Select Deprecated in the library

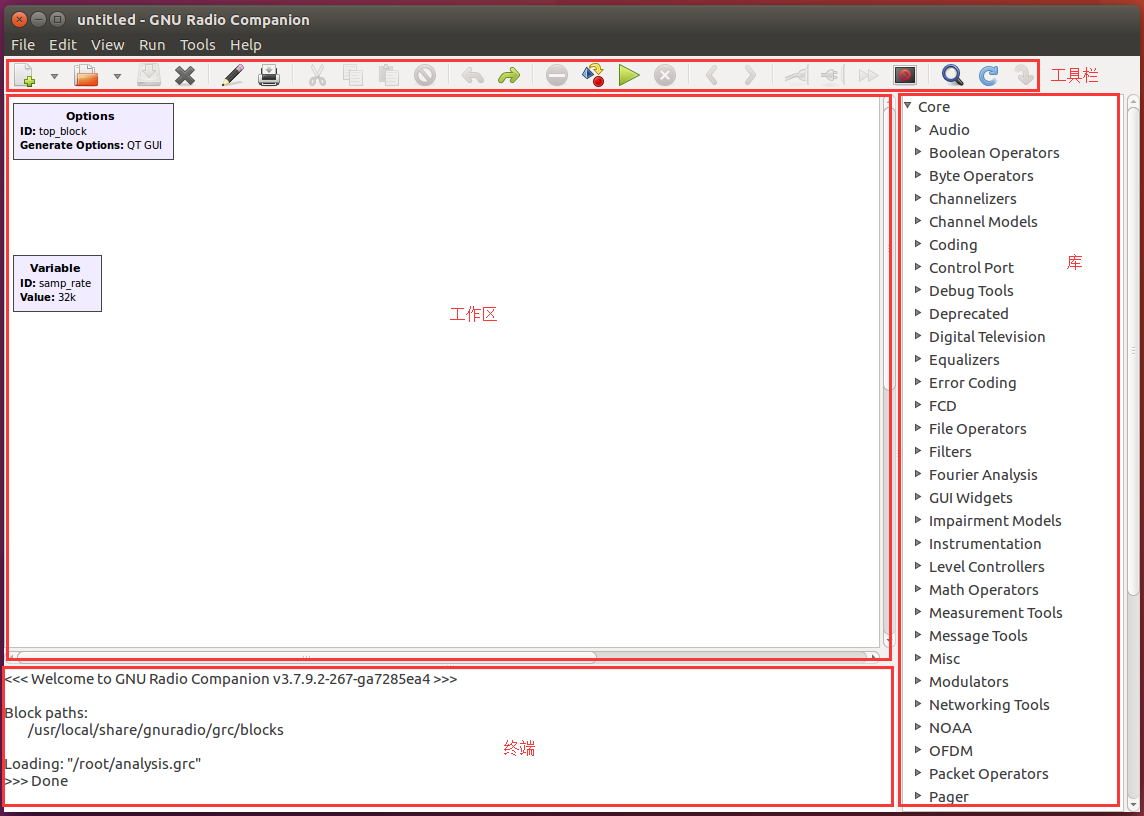[968, 314]
